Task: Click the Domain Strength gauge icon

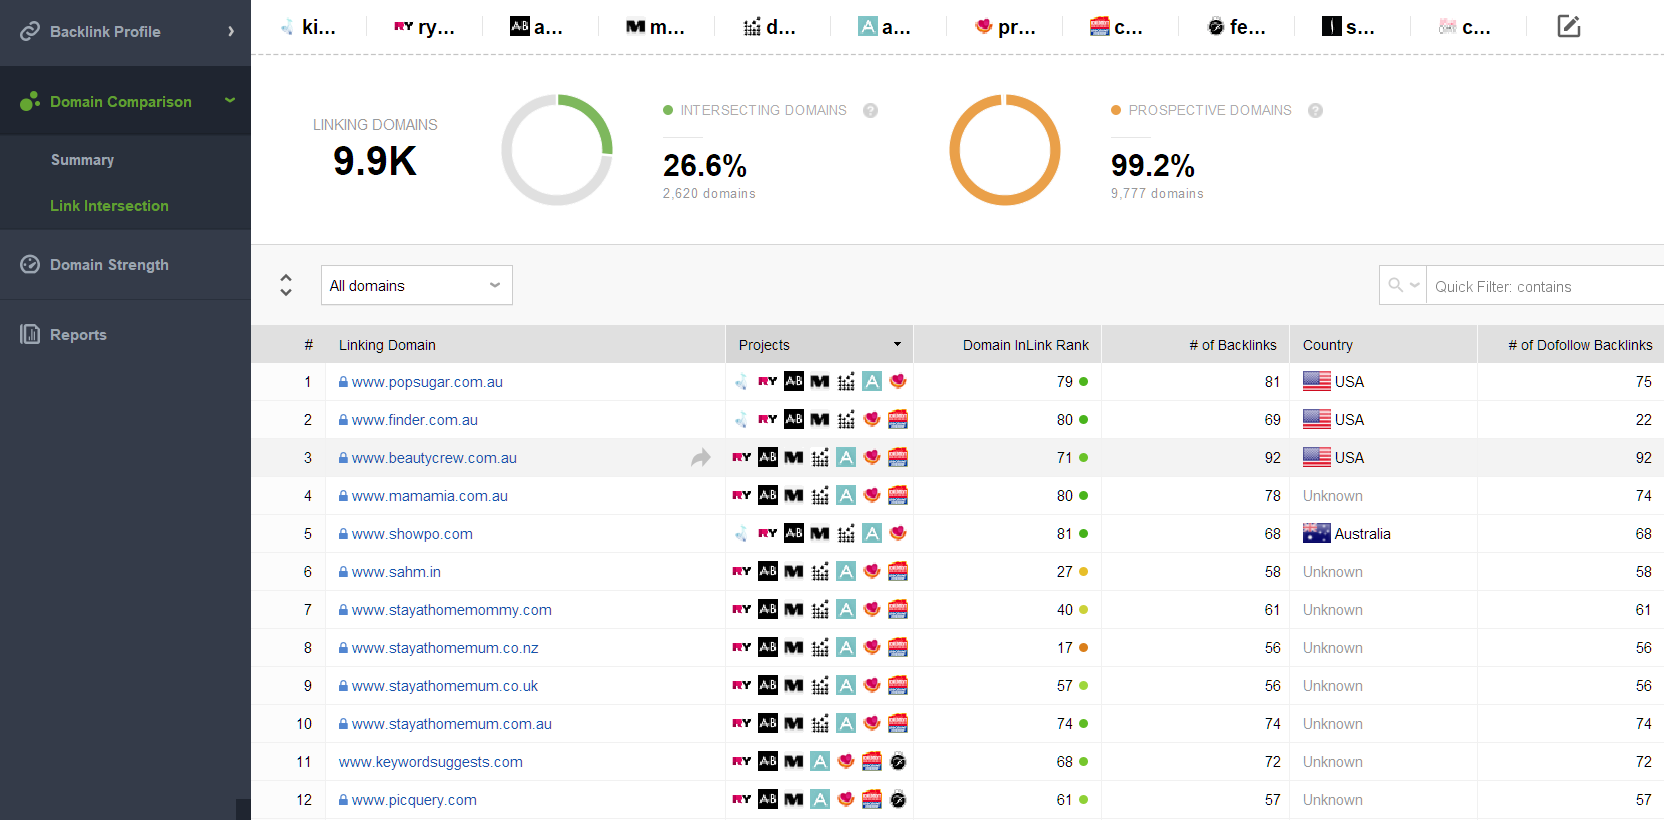Action: point(30,264)
